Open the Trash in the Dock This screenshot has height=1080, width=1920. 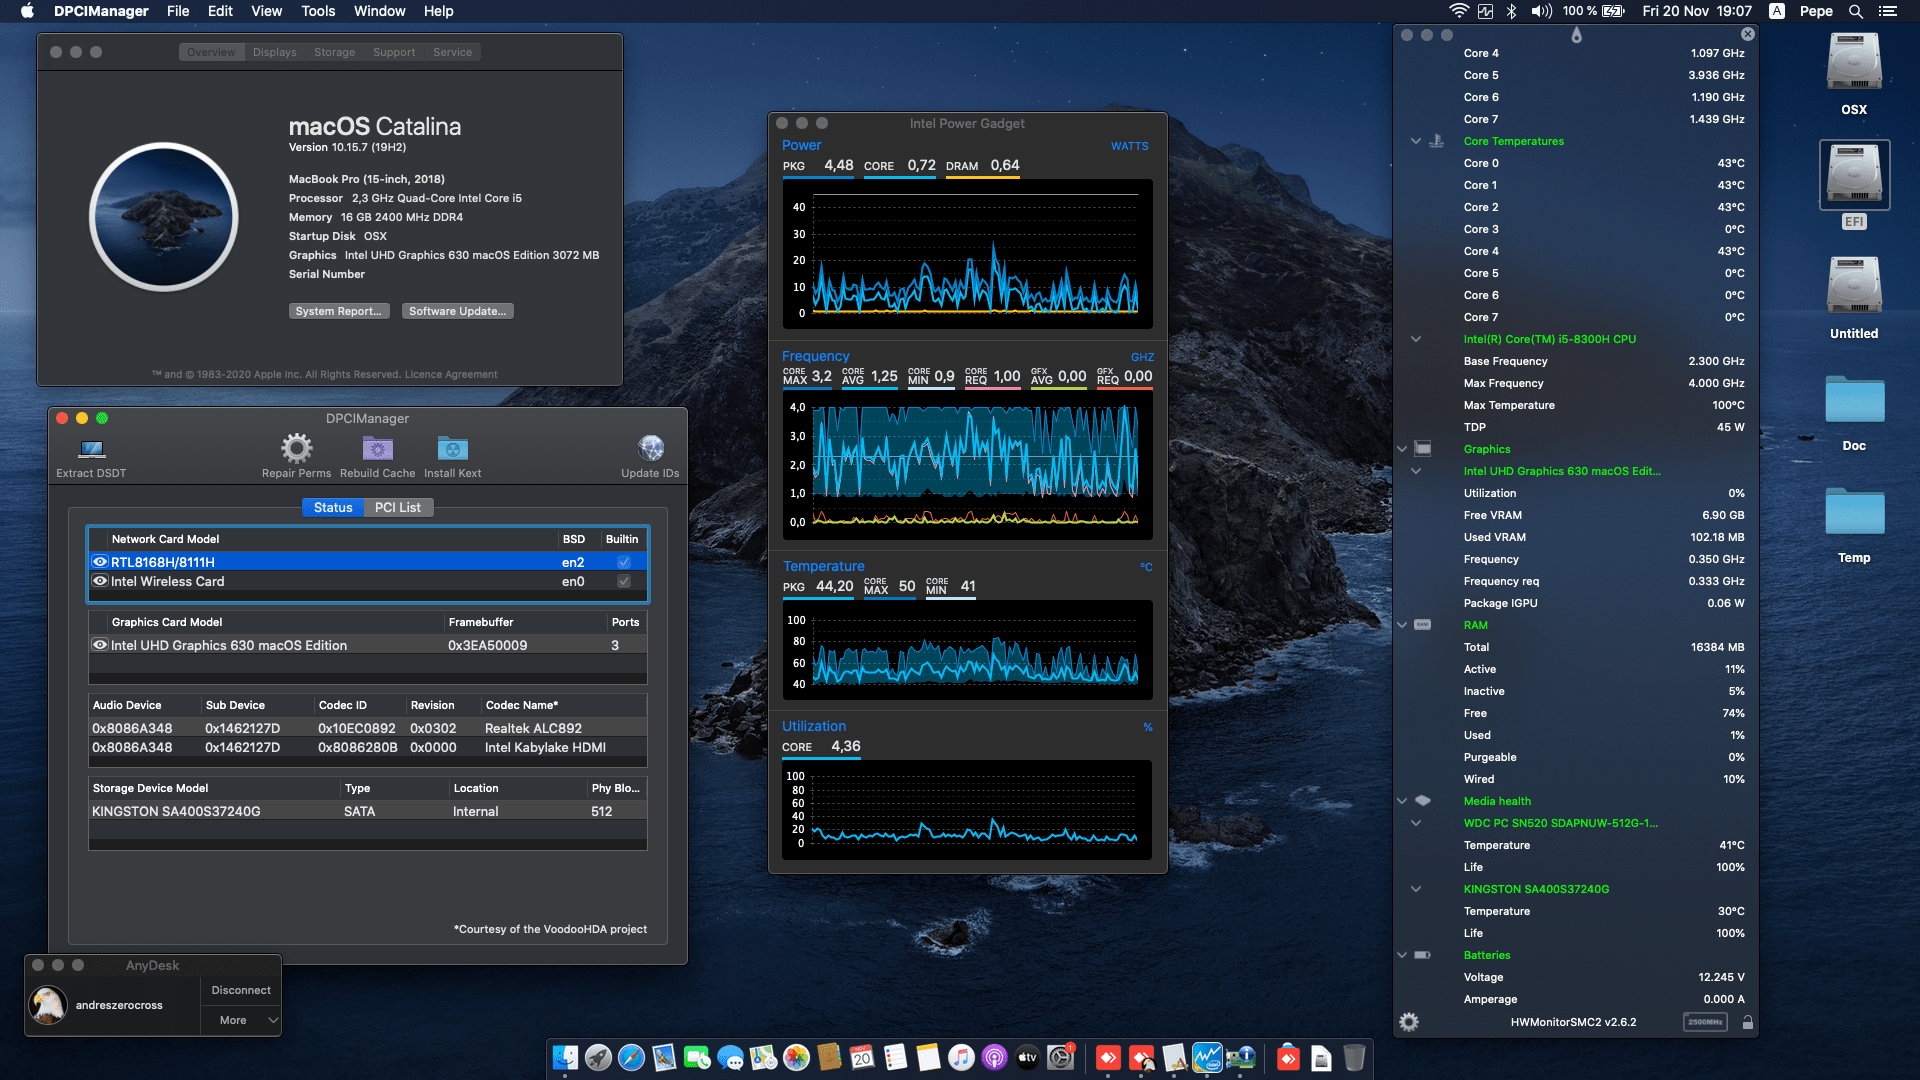click(1354, 1057)
